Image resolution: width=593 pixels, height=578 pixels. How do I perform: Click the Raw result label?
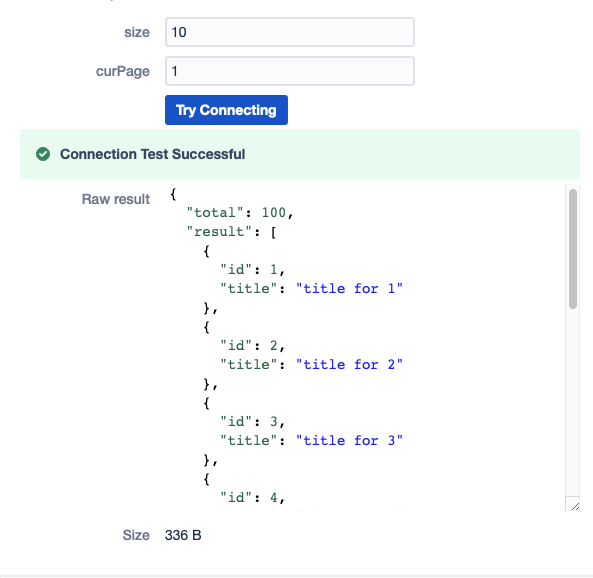pos(116,199)
